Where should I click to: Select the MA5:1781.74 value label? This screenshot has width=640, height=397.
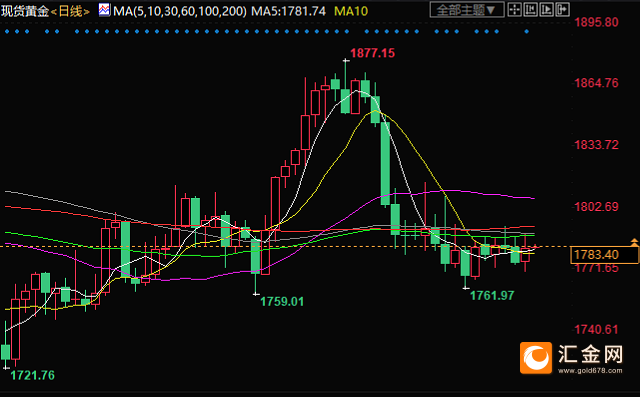click(x=288, y=11)
